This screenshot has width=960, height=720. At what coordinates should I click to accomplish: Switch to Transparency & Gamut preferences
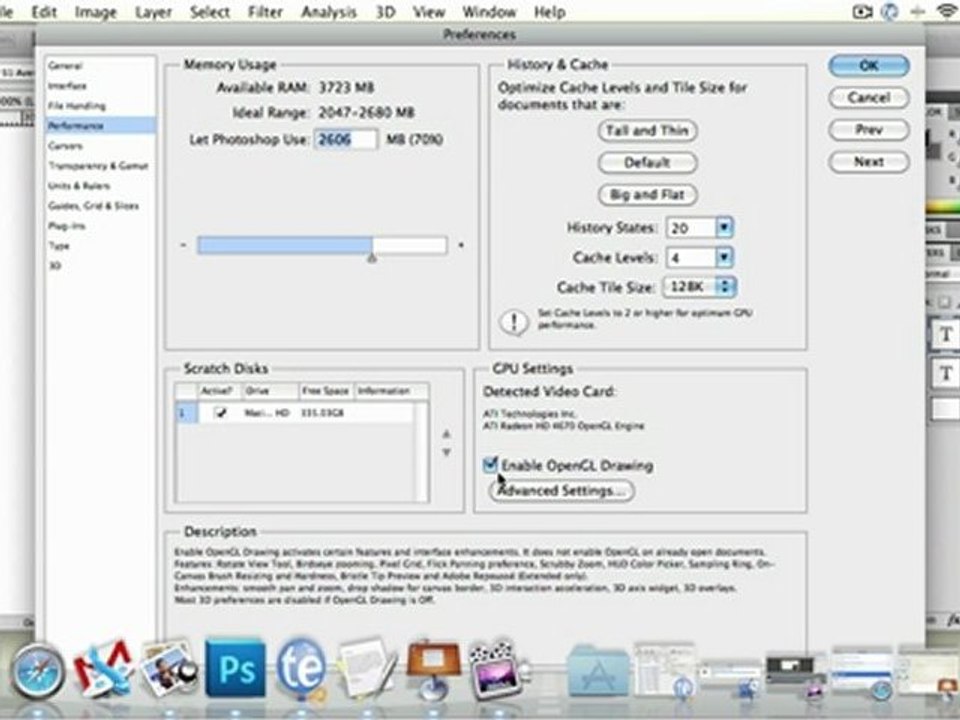click(x=99, y=166)
